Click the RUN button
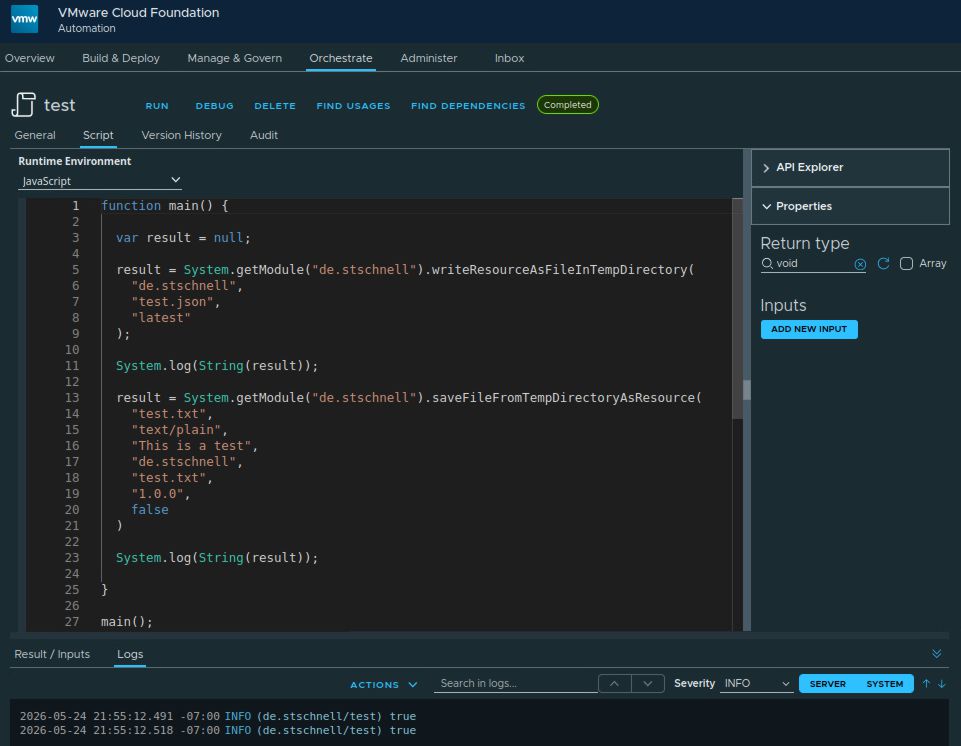The image size is (961, 746). (157, 105)
